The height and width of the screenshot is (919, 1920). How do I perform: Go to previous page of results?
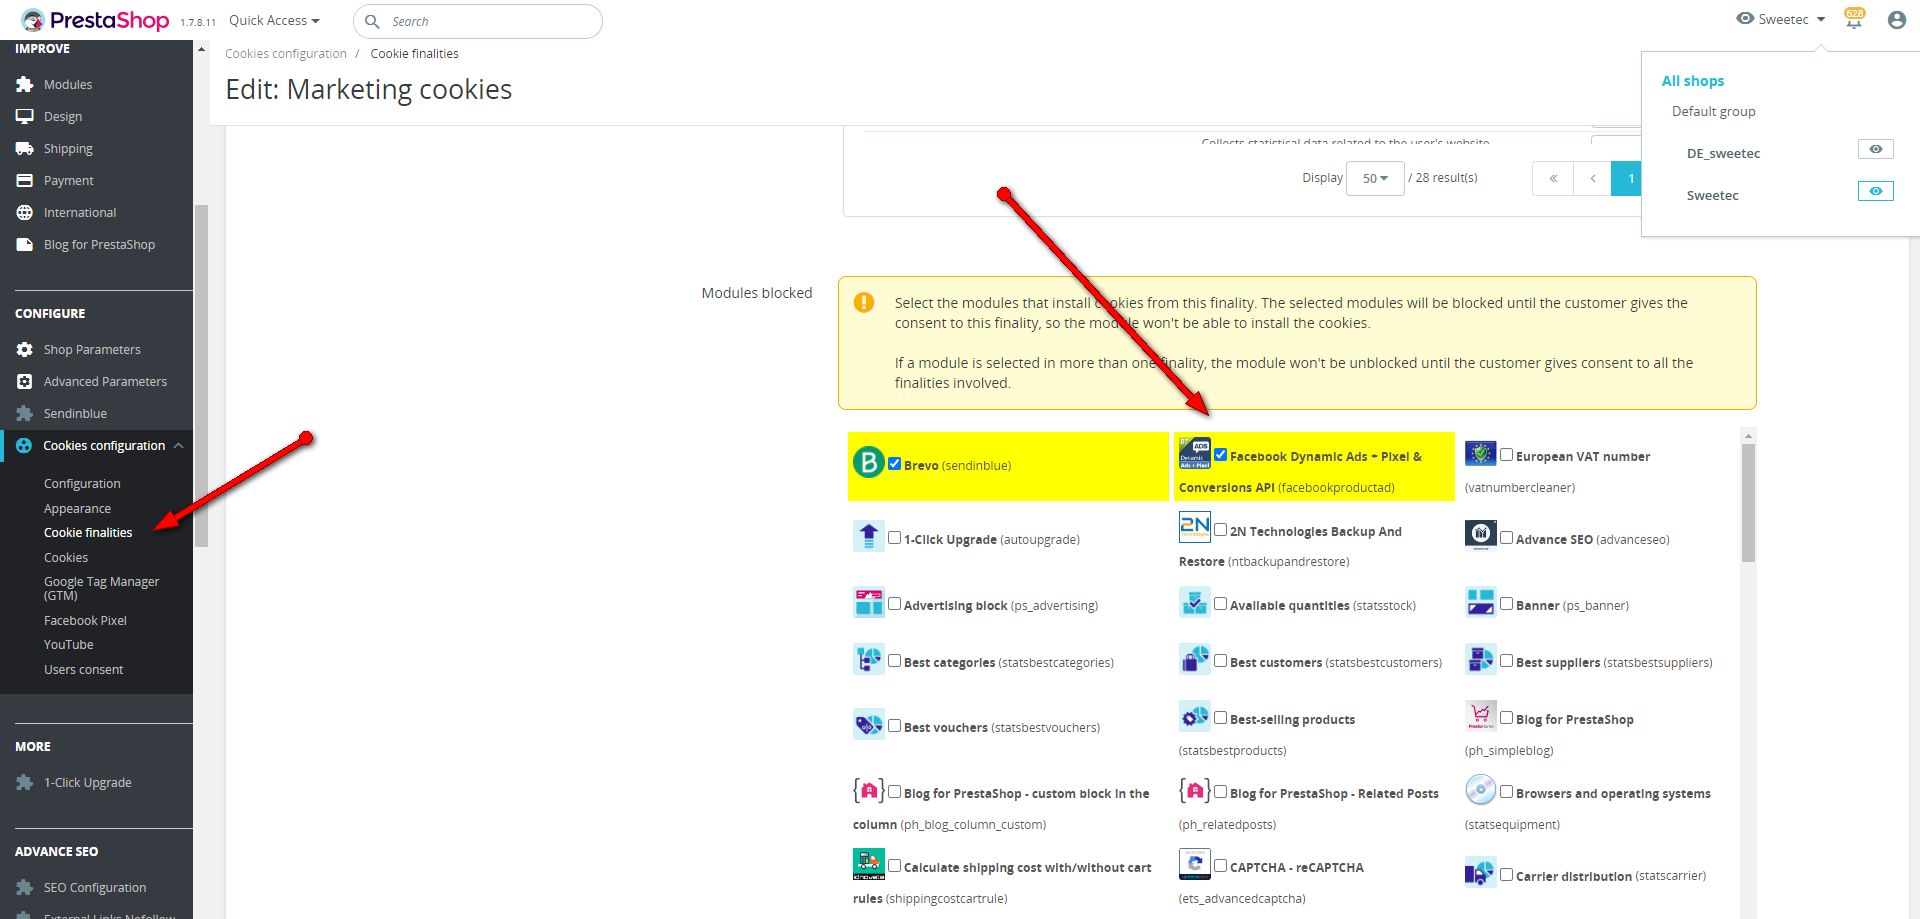pyautogui.click(x=1592, y=178)
